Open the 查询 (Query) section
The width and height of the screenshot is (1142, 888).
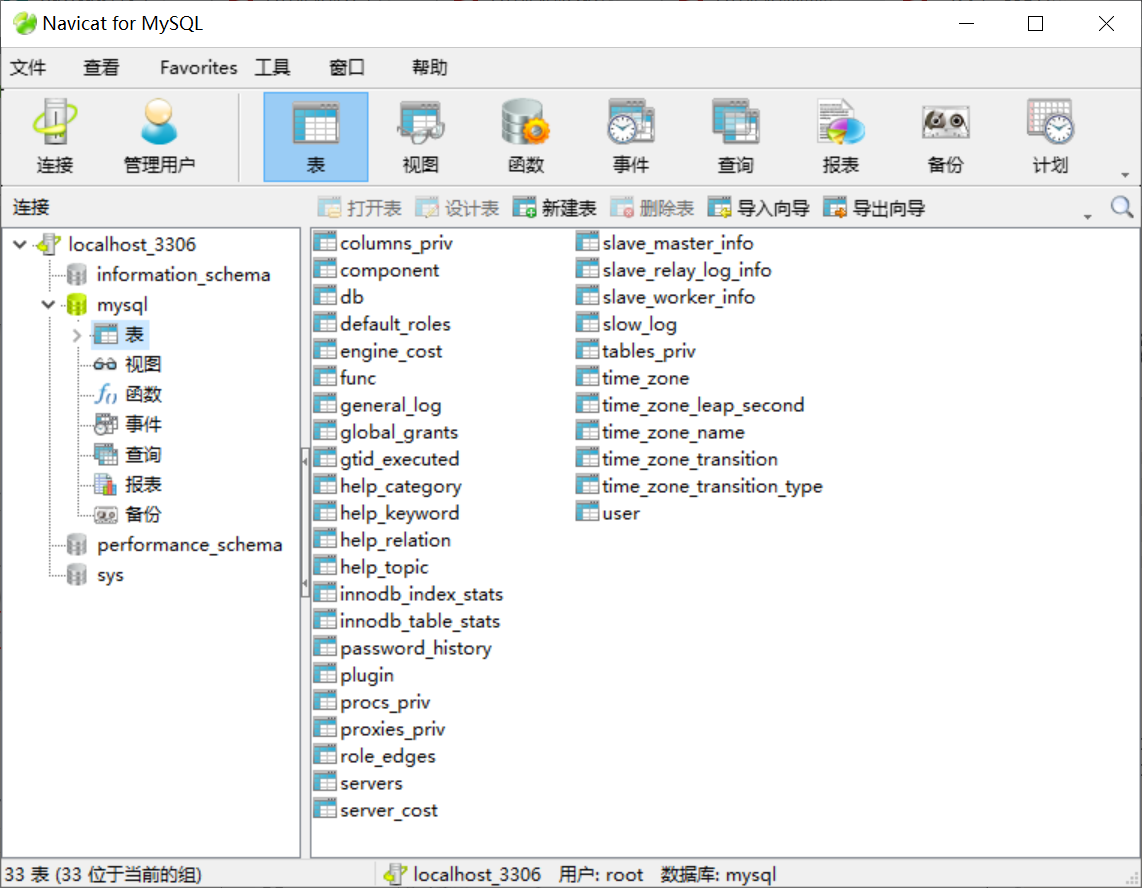(735, 135)
